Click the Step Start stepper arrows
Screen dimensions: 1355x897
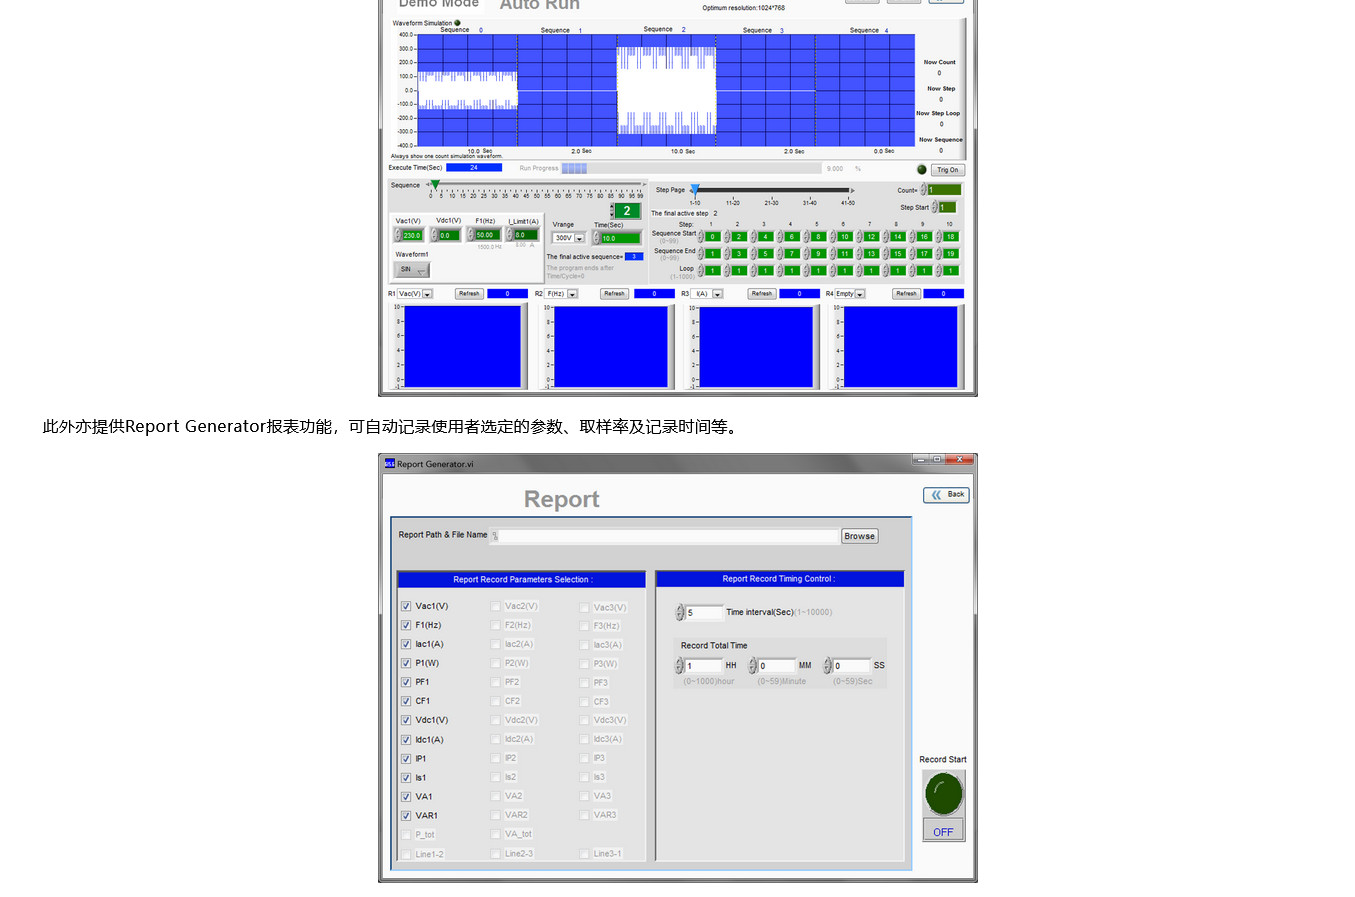935,208
